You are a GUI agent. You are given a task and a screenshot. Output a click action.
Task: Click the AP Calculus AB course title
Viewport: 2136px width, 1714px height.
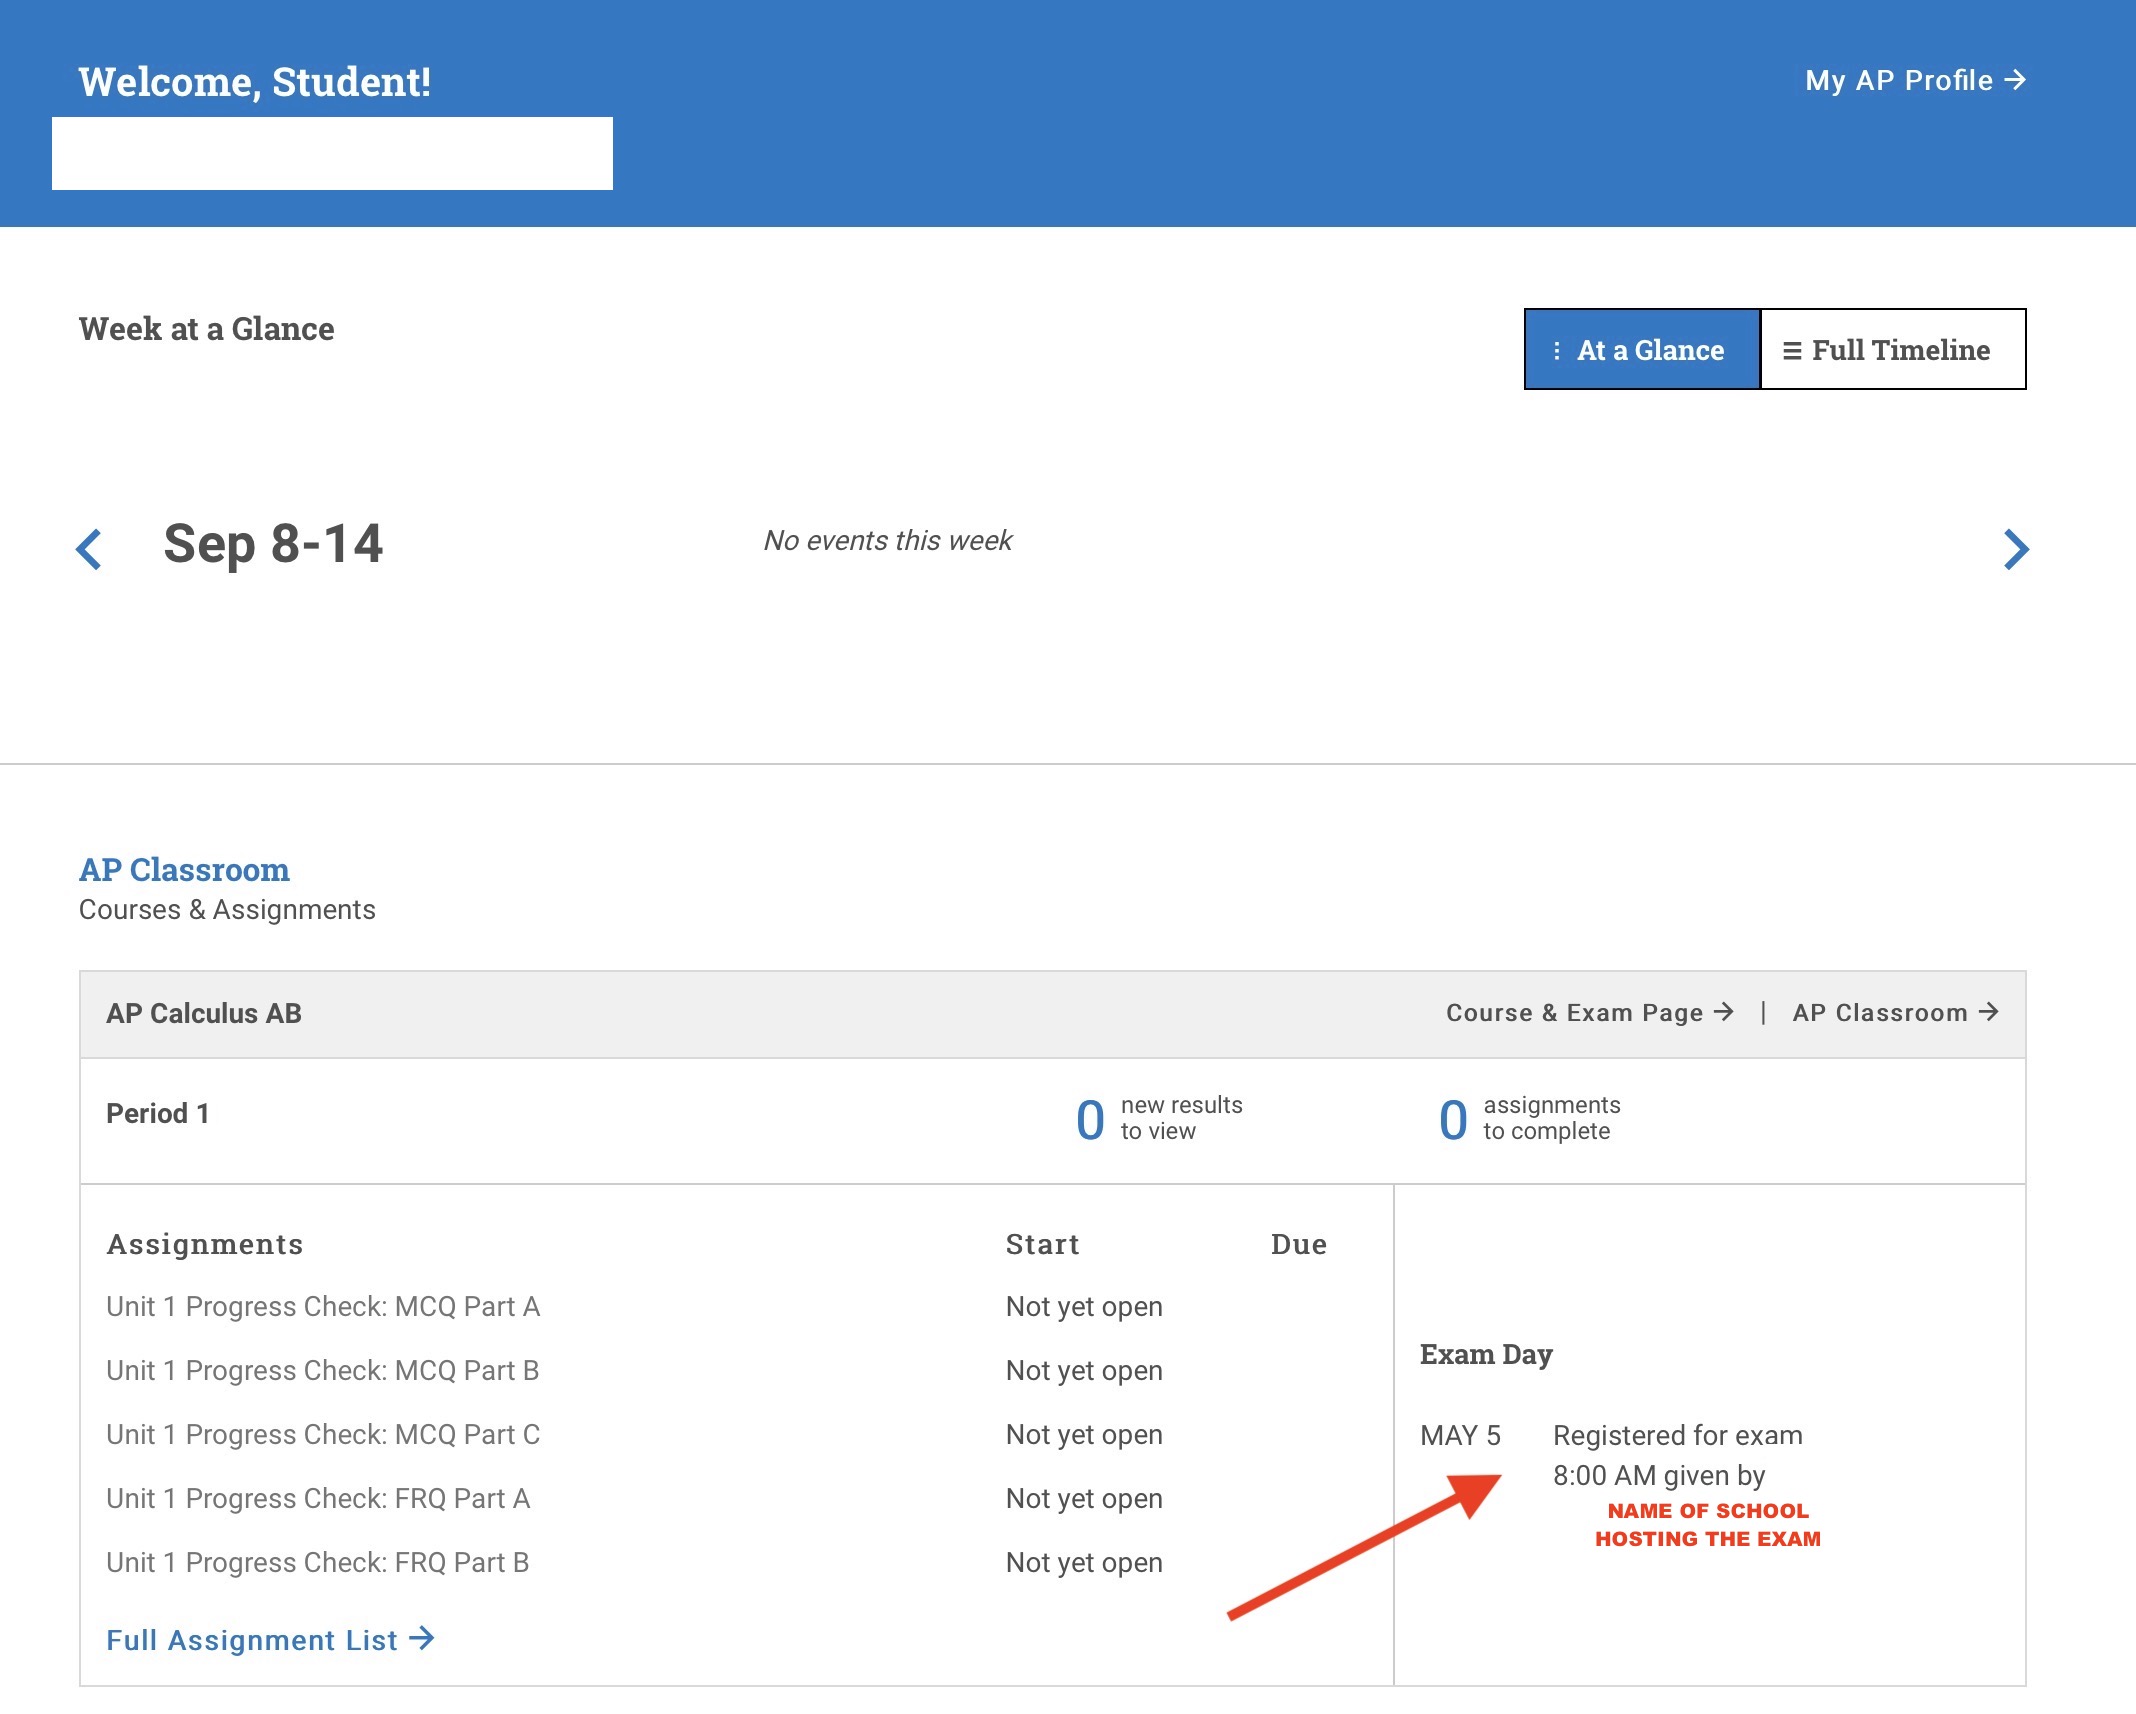click(x=204, y=1013)
